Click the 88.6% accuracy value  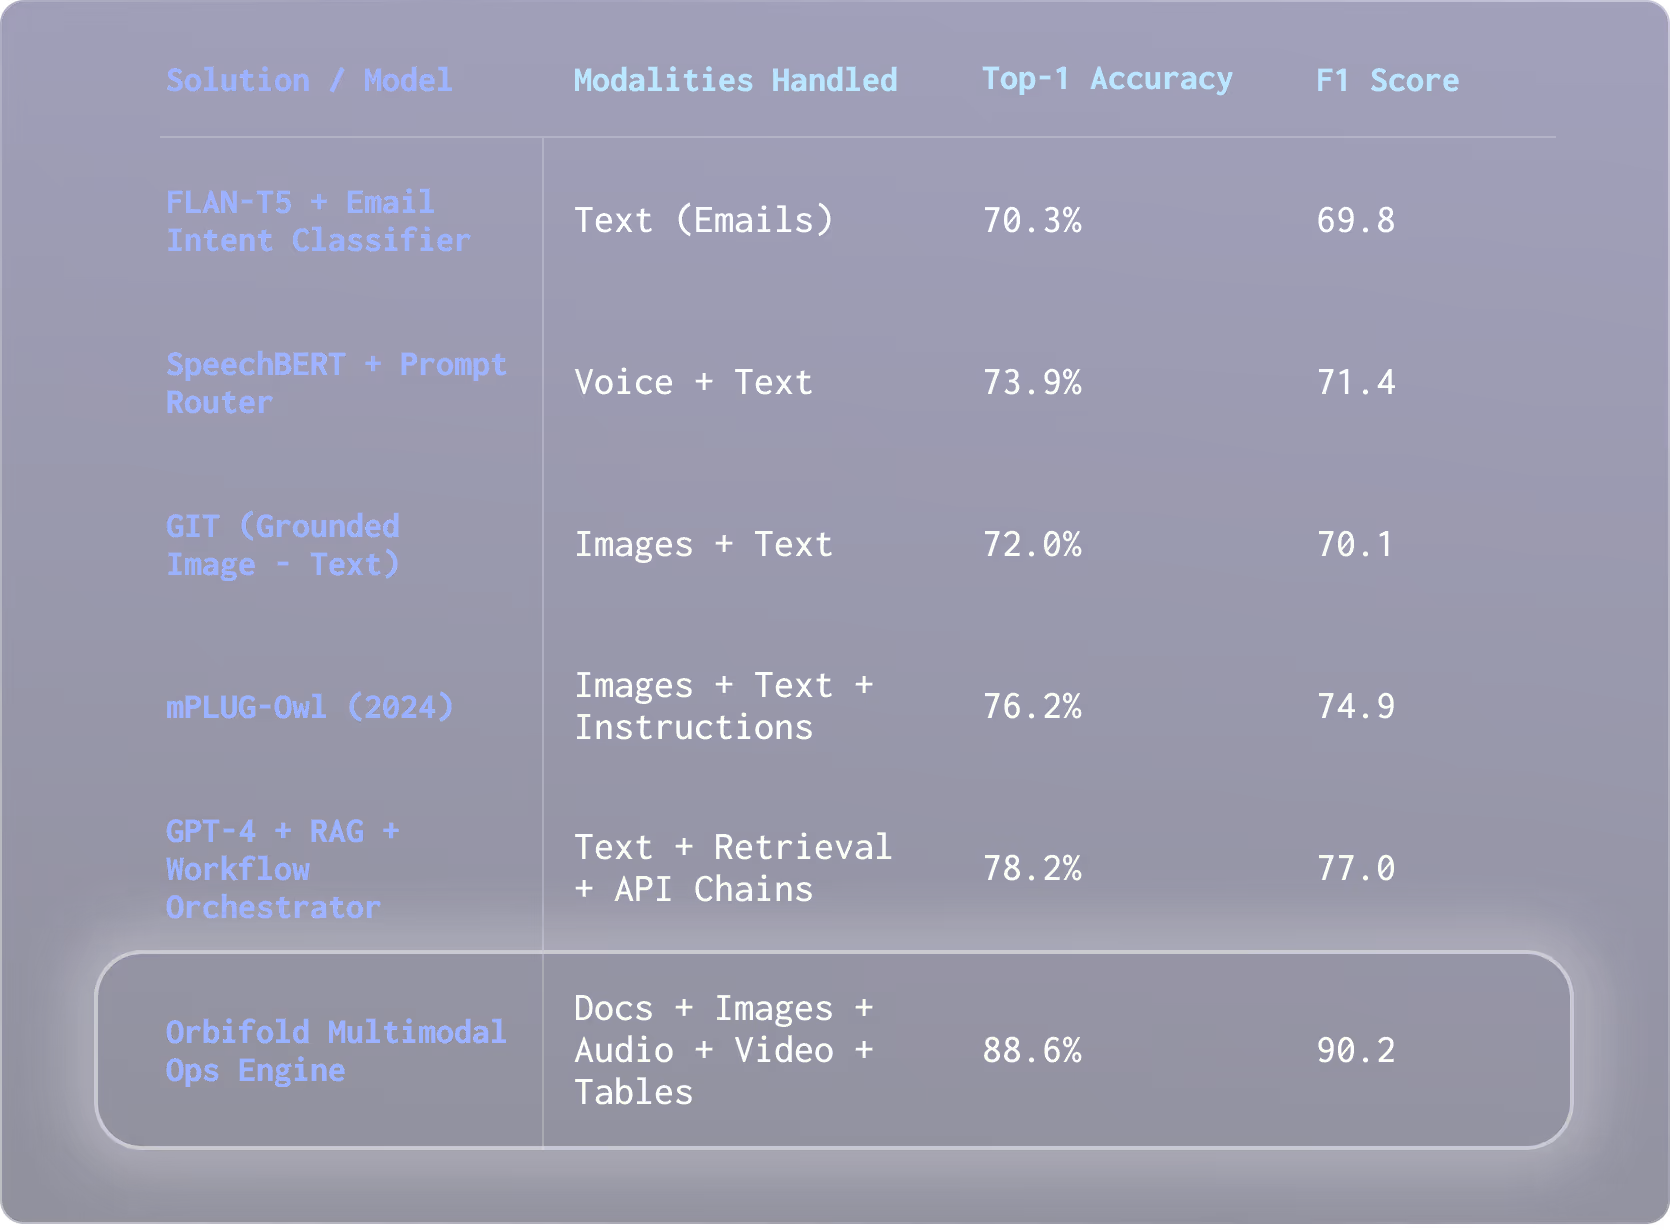[1032, 1050]
